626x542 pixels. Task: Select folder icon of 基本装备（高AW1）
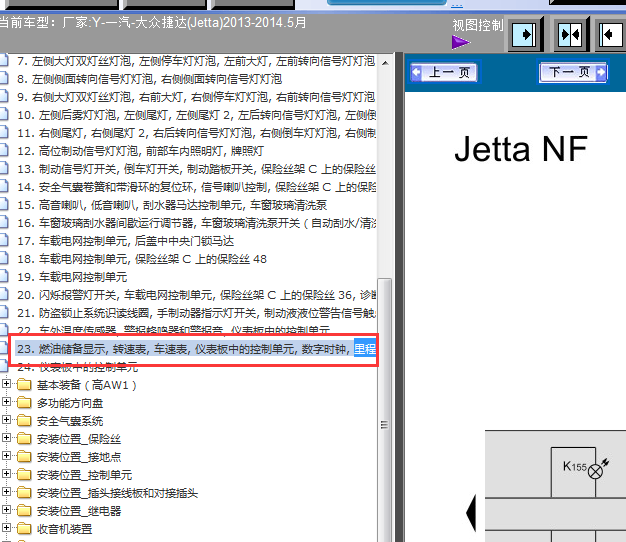(24, 385)
